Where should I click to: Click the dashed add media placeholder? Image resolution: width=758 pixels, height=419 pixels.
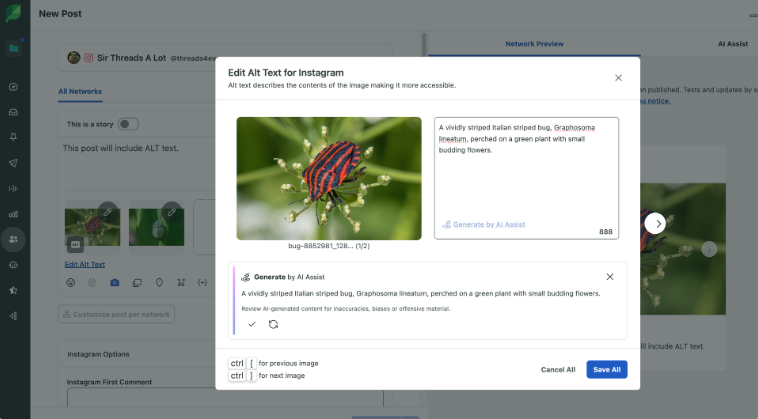pos(204,227)
